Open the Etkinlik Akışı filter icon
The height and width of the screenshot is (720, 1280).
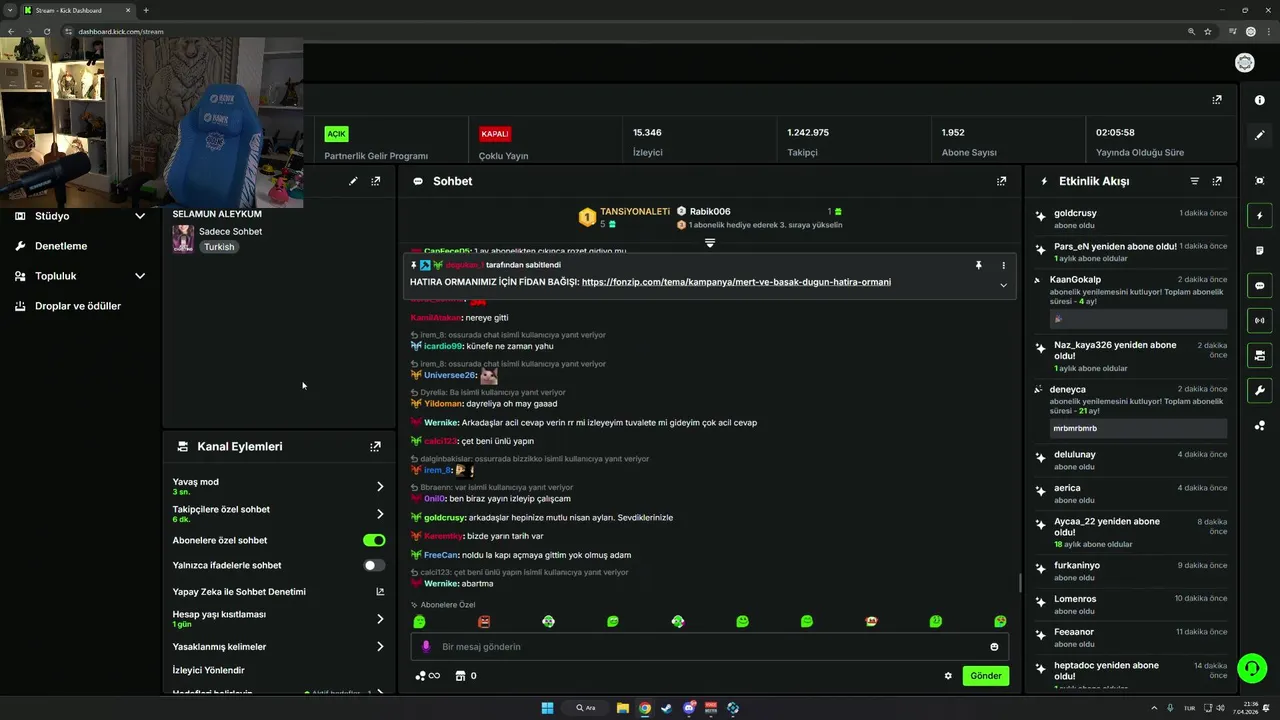[1194, 181]
